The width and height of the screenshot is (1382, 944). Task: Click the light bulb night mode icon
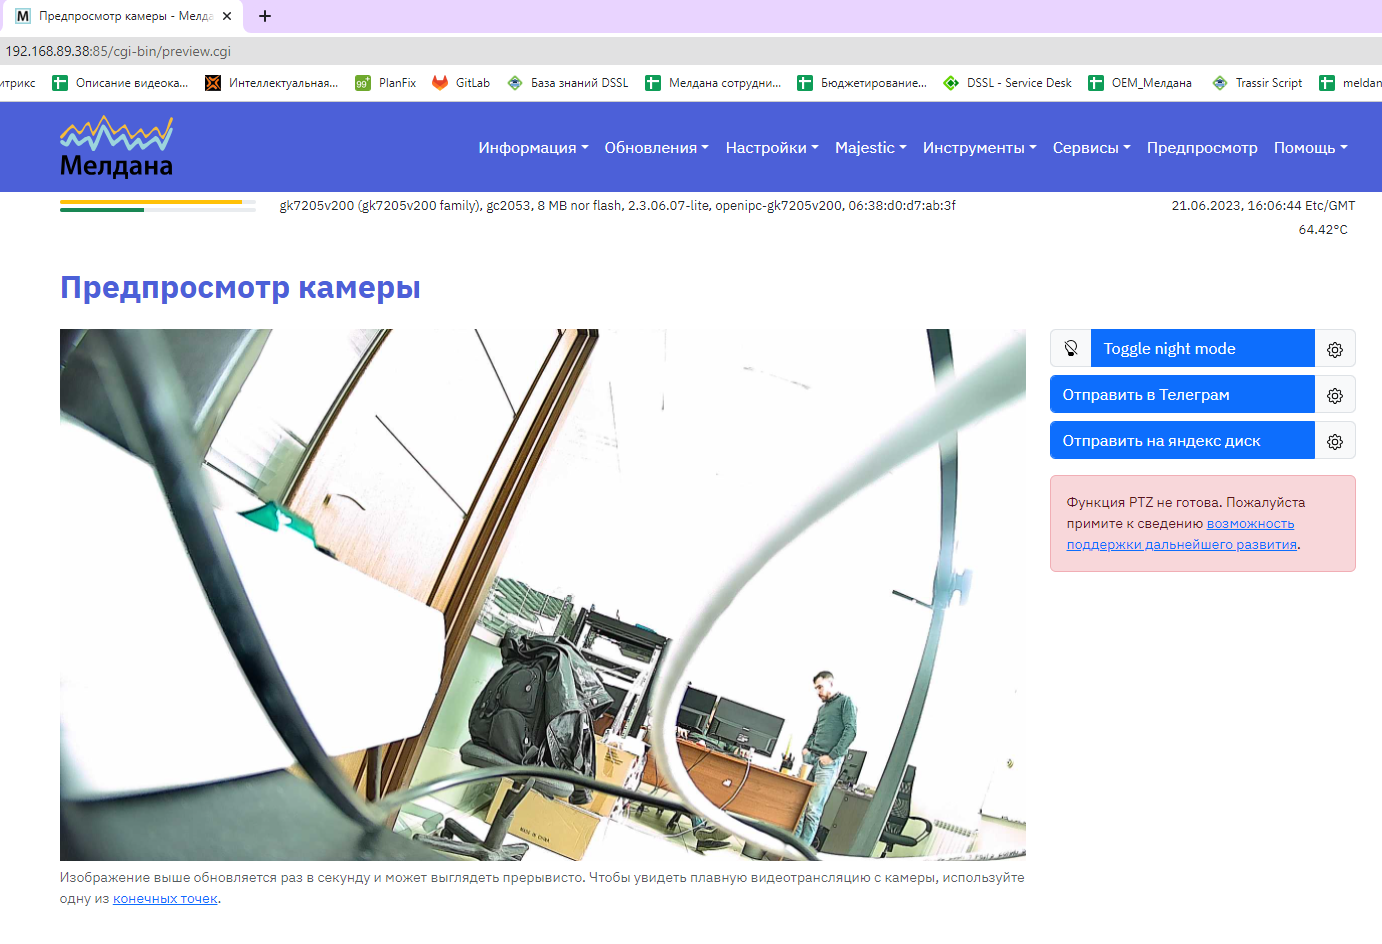1071,349
